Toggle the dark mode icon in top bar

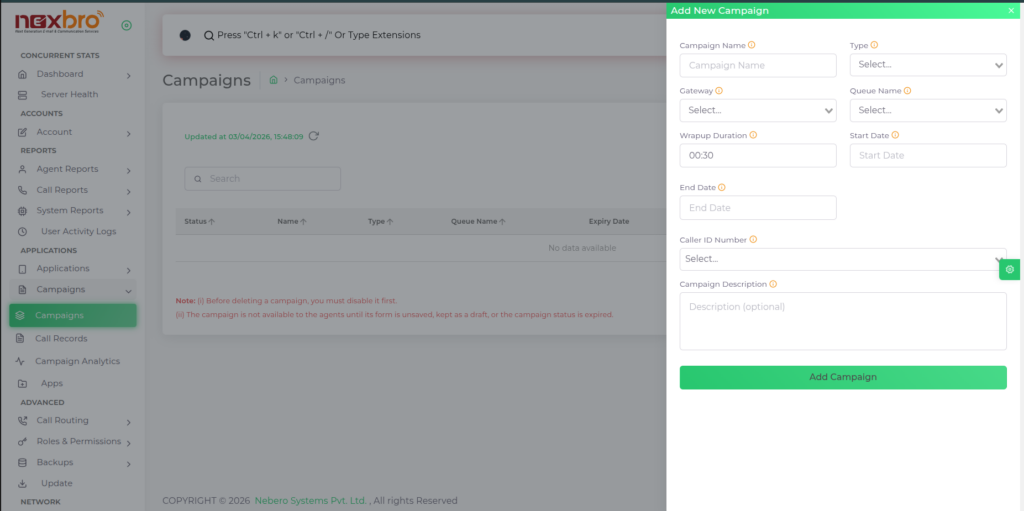tap(185, 35)
